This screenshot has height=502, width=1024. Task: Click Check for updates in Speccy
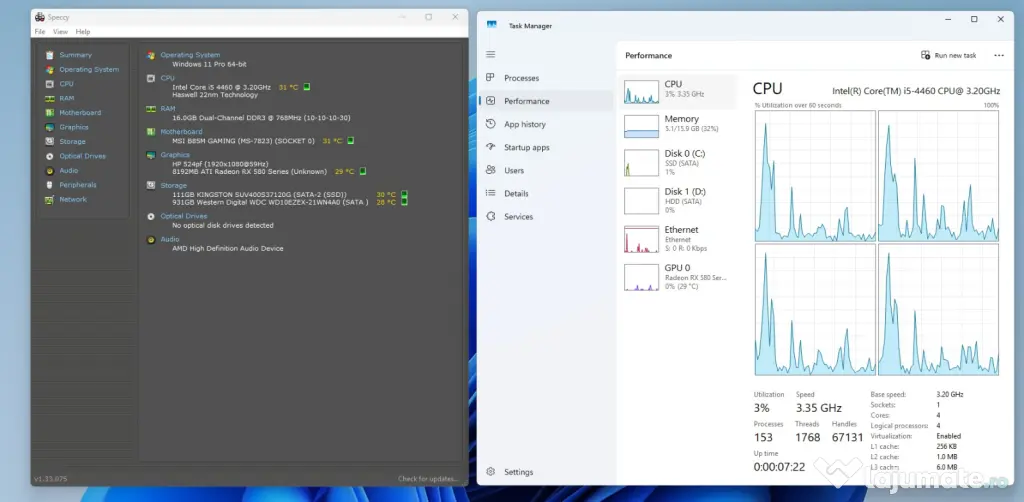[428, 478]
